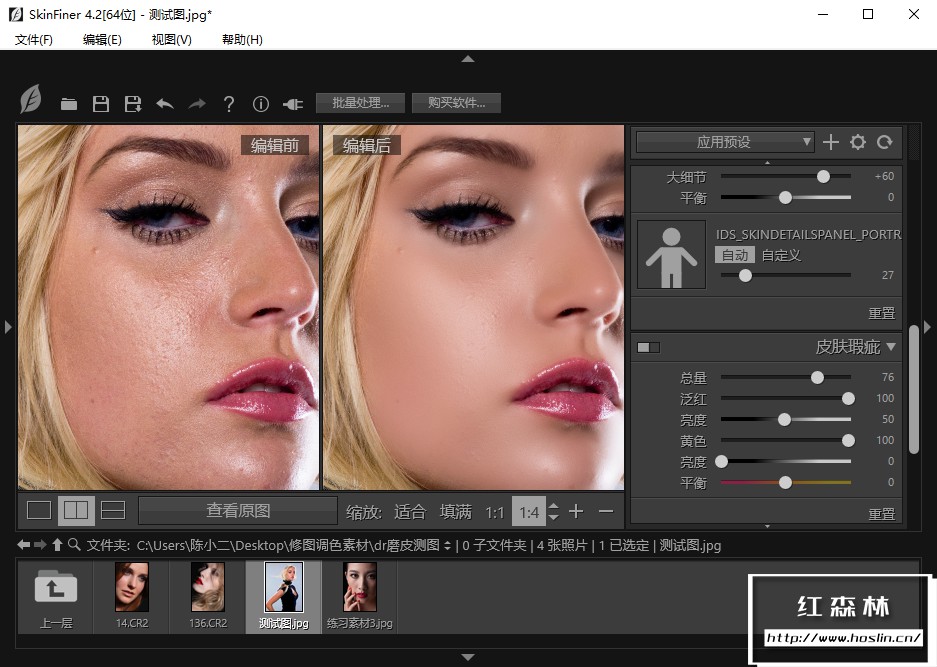Image resolution: width=937 pixels, height=667 pixels.
Task: Click the info circle icon
Action: [261, 104]
